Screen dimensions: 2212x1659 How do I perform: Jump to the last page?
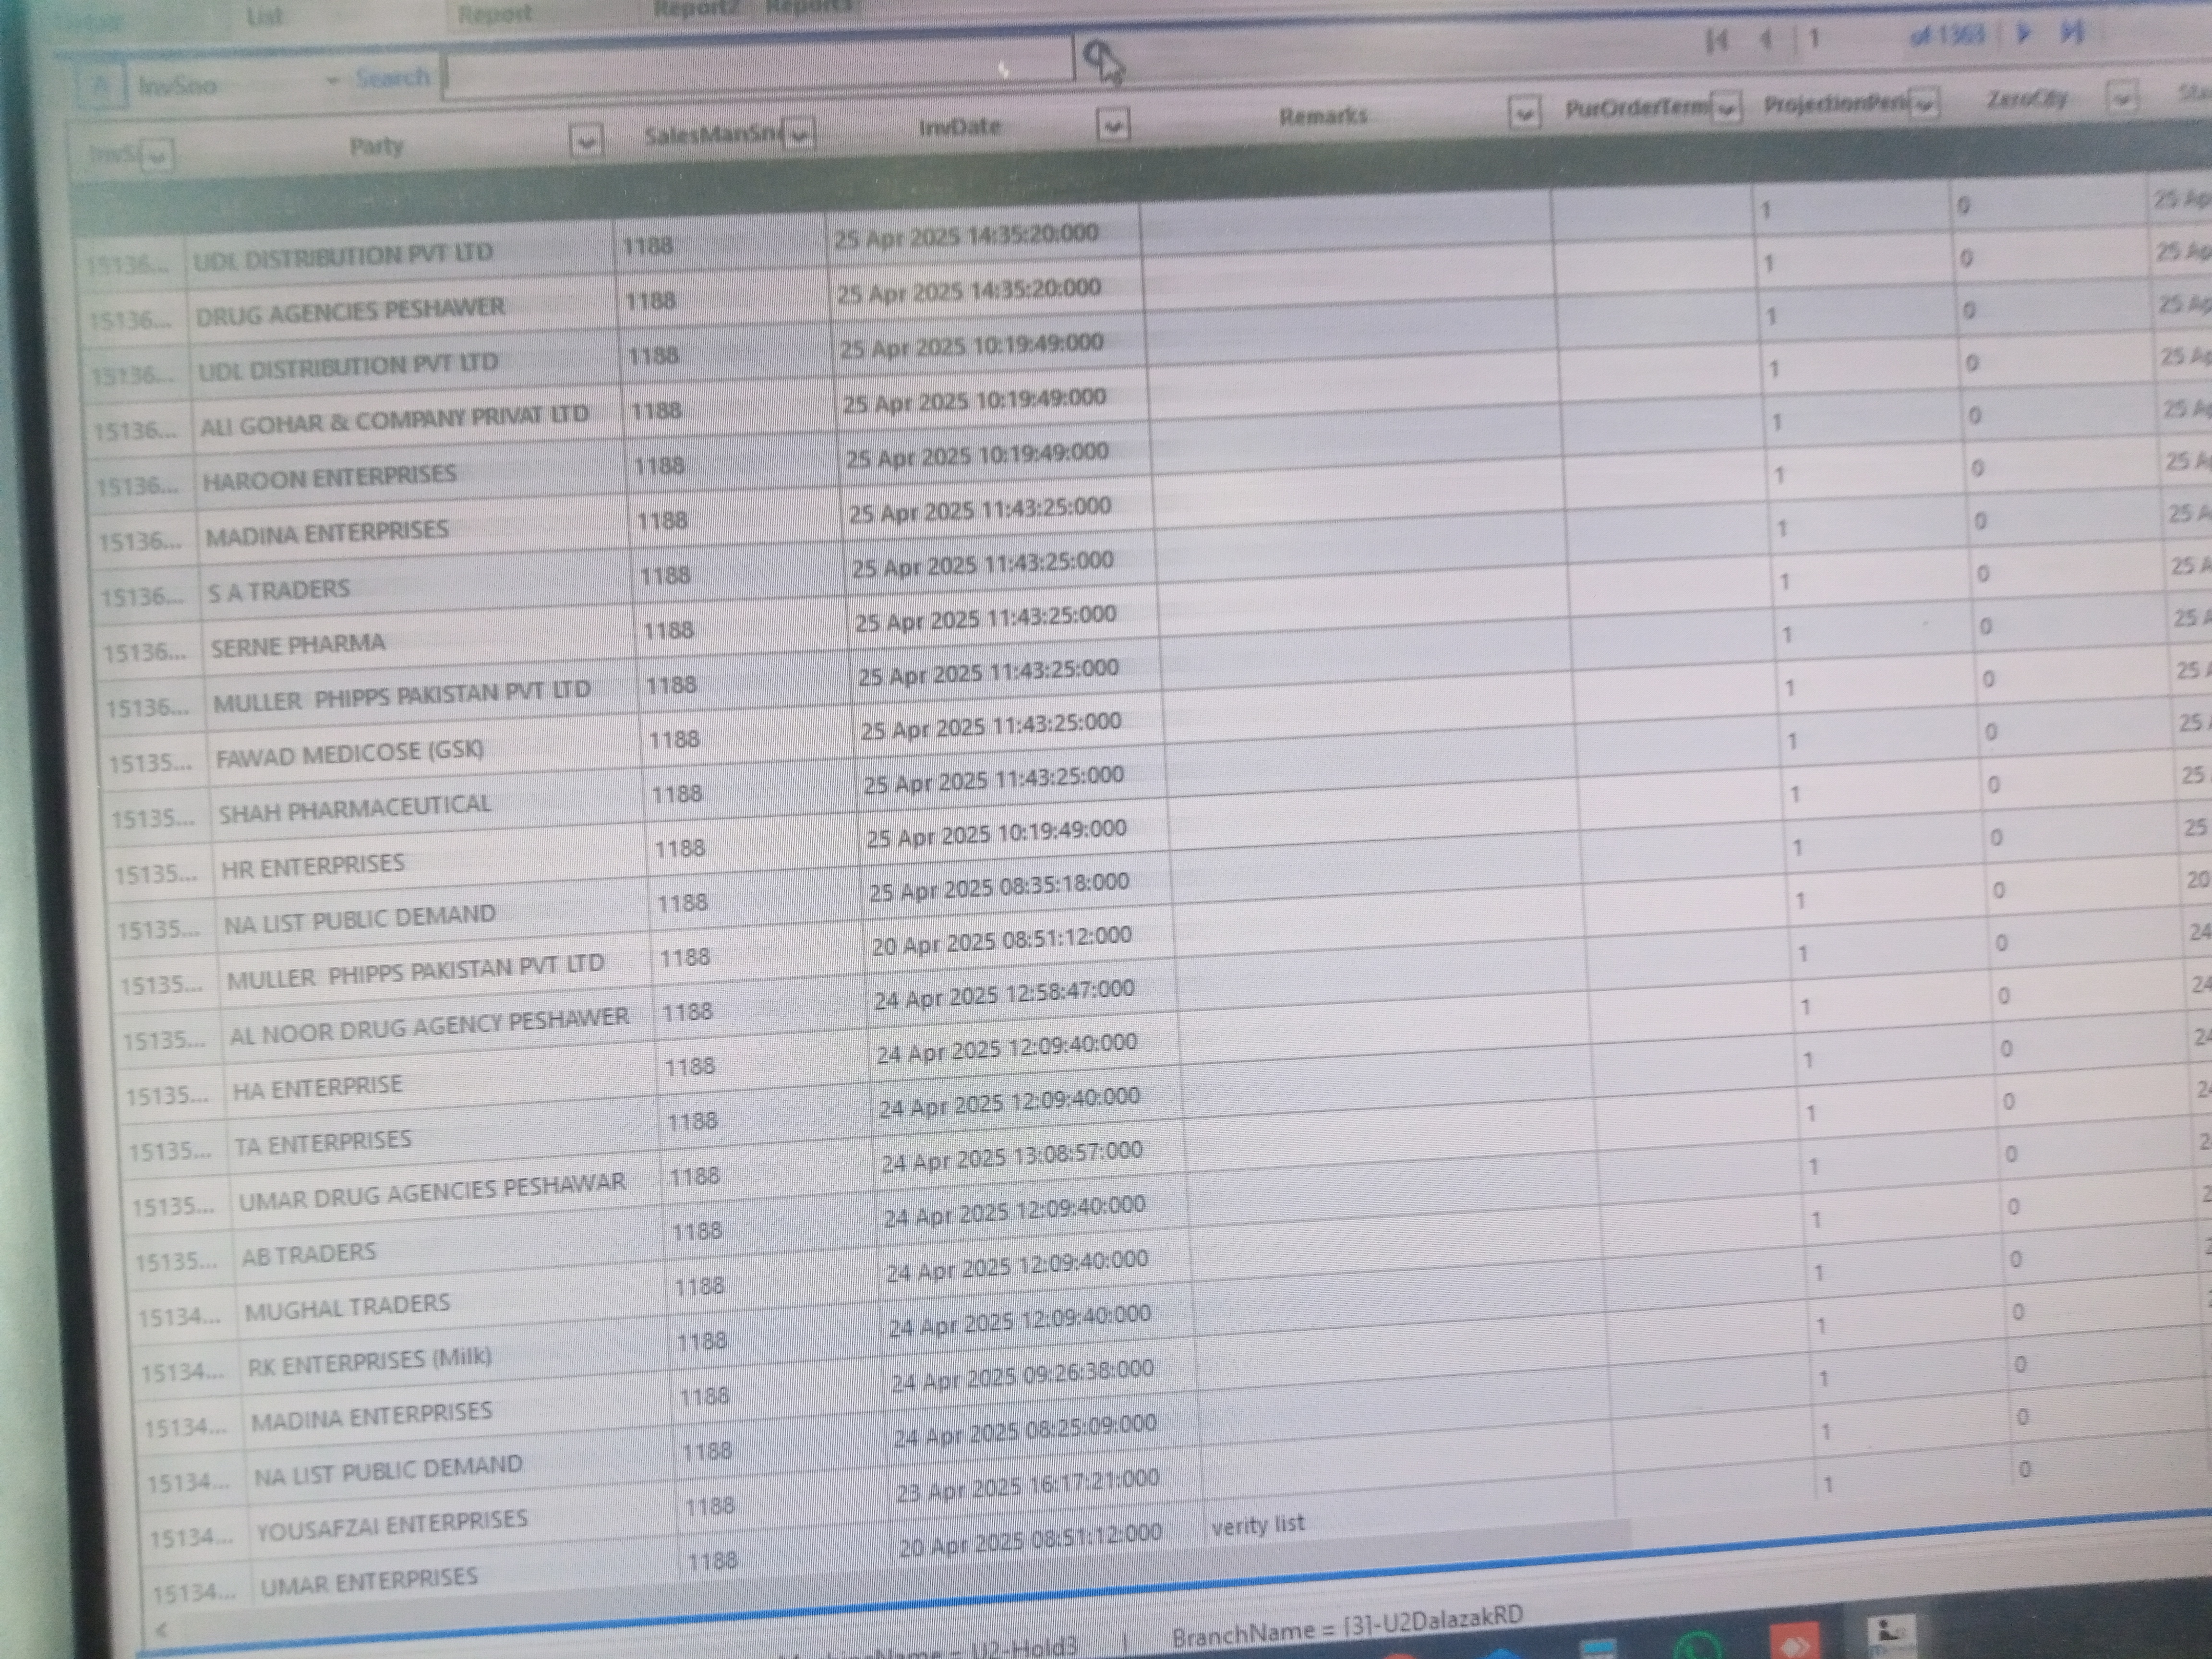2072,33
